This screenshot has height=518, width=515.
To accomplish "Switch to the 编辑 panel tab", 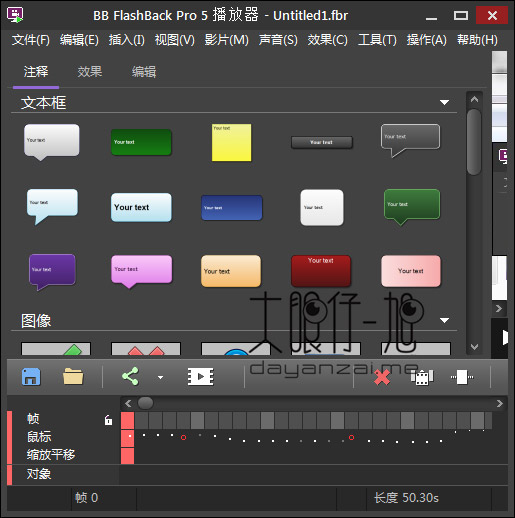I will tap(144, 72).
